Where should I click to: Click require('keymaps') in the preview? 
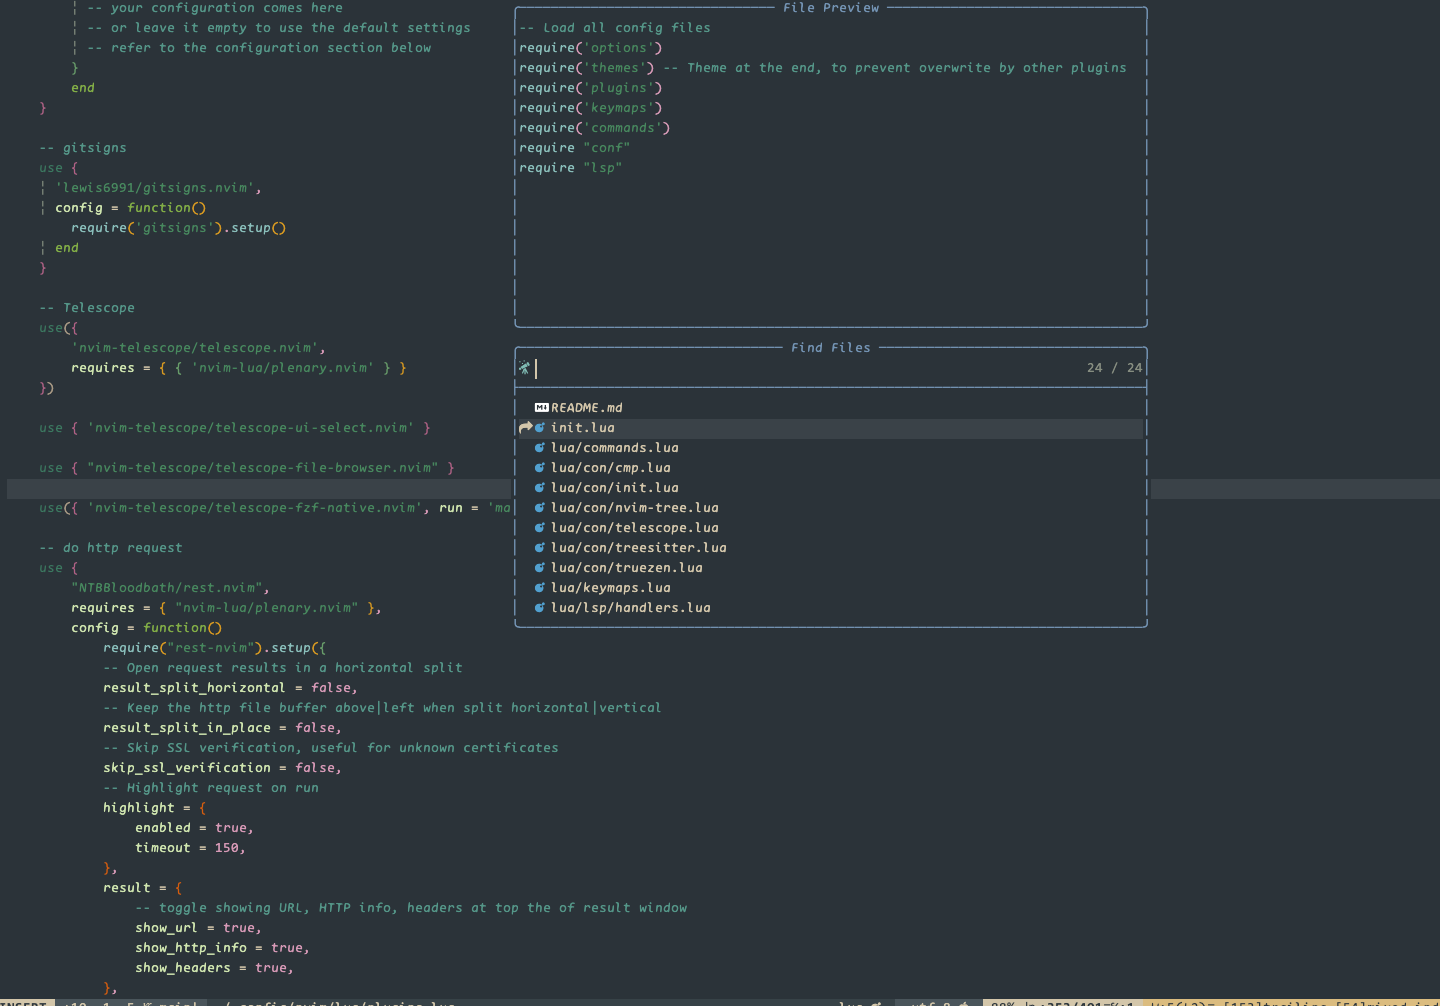[591, 108]
